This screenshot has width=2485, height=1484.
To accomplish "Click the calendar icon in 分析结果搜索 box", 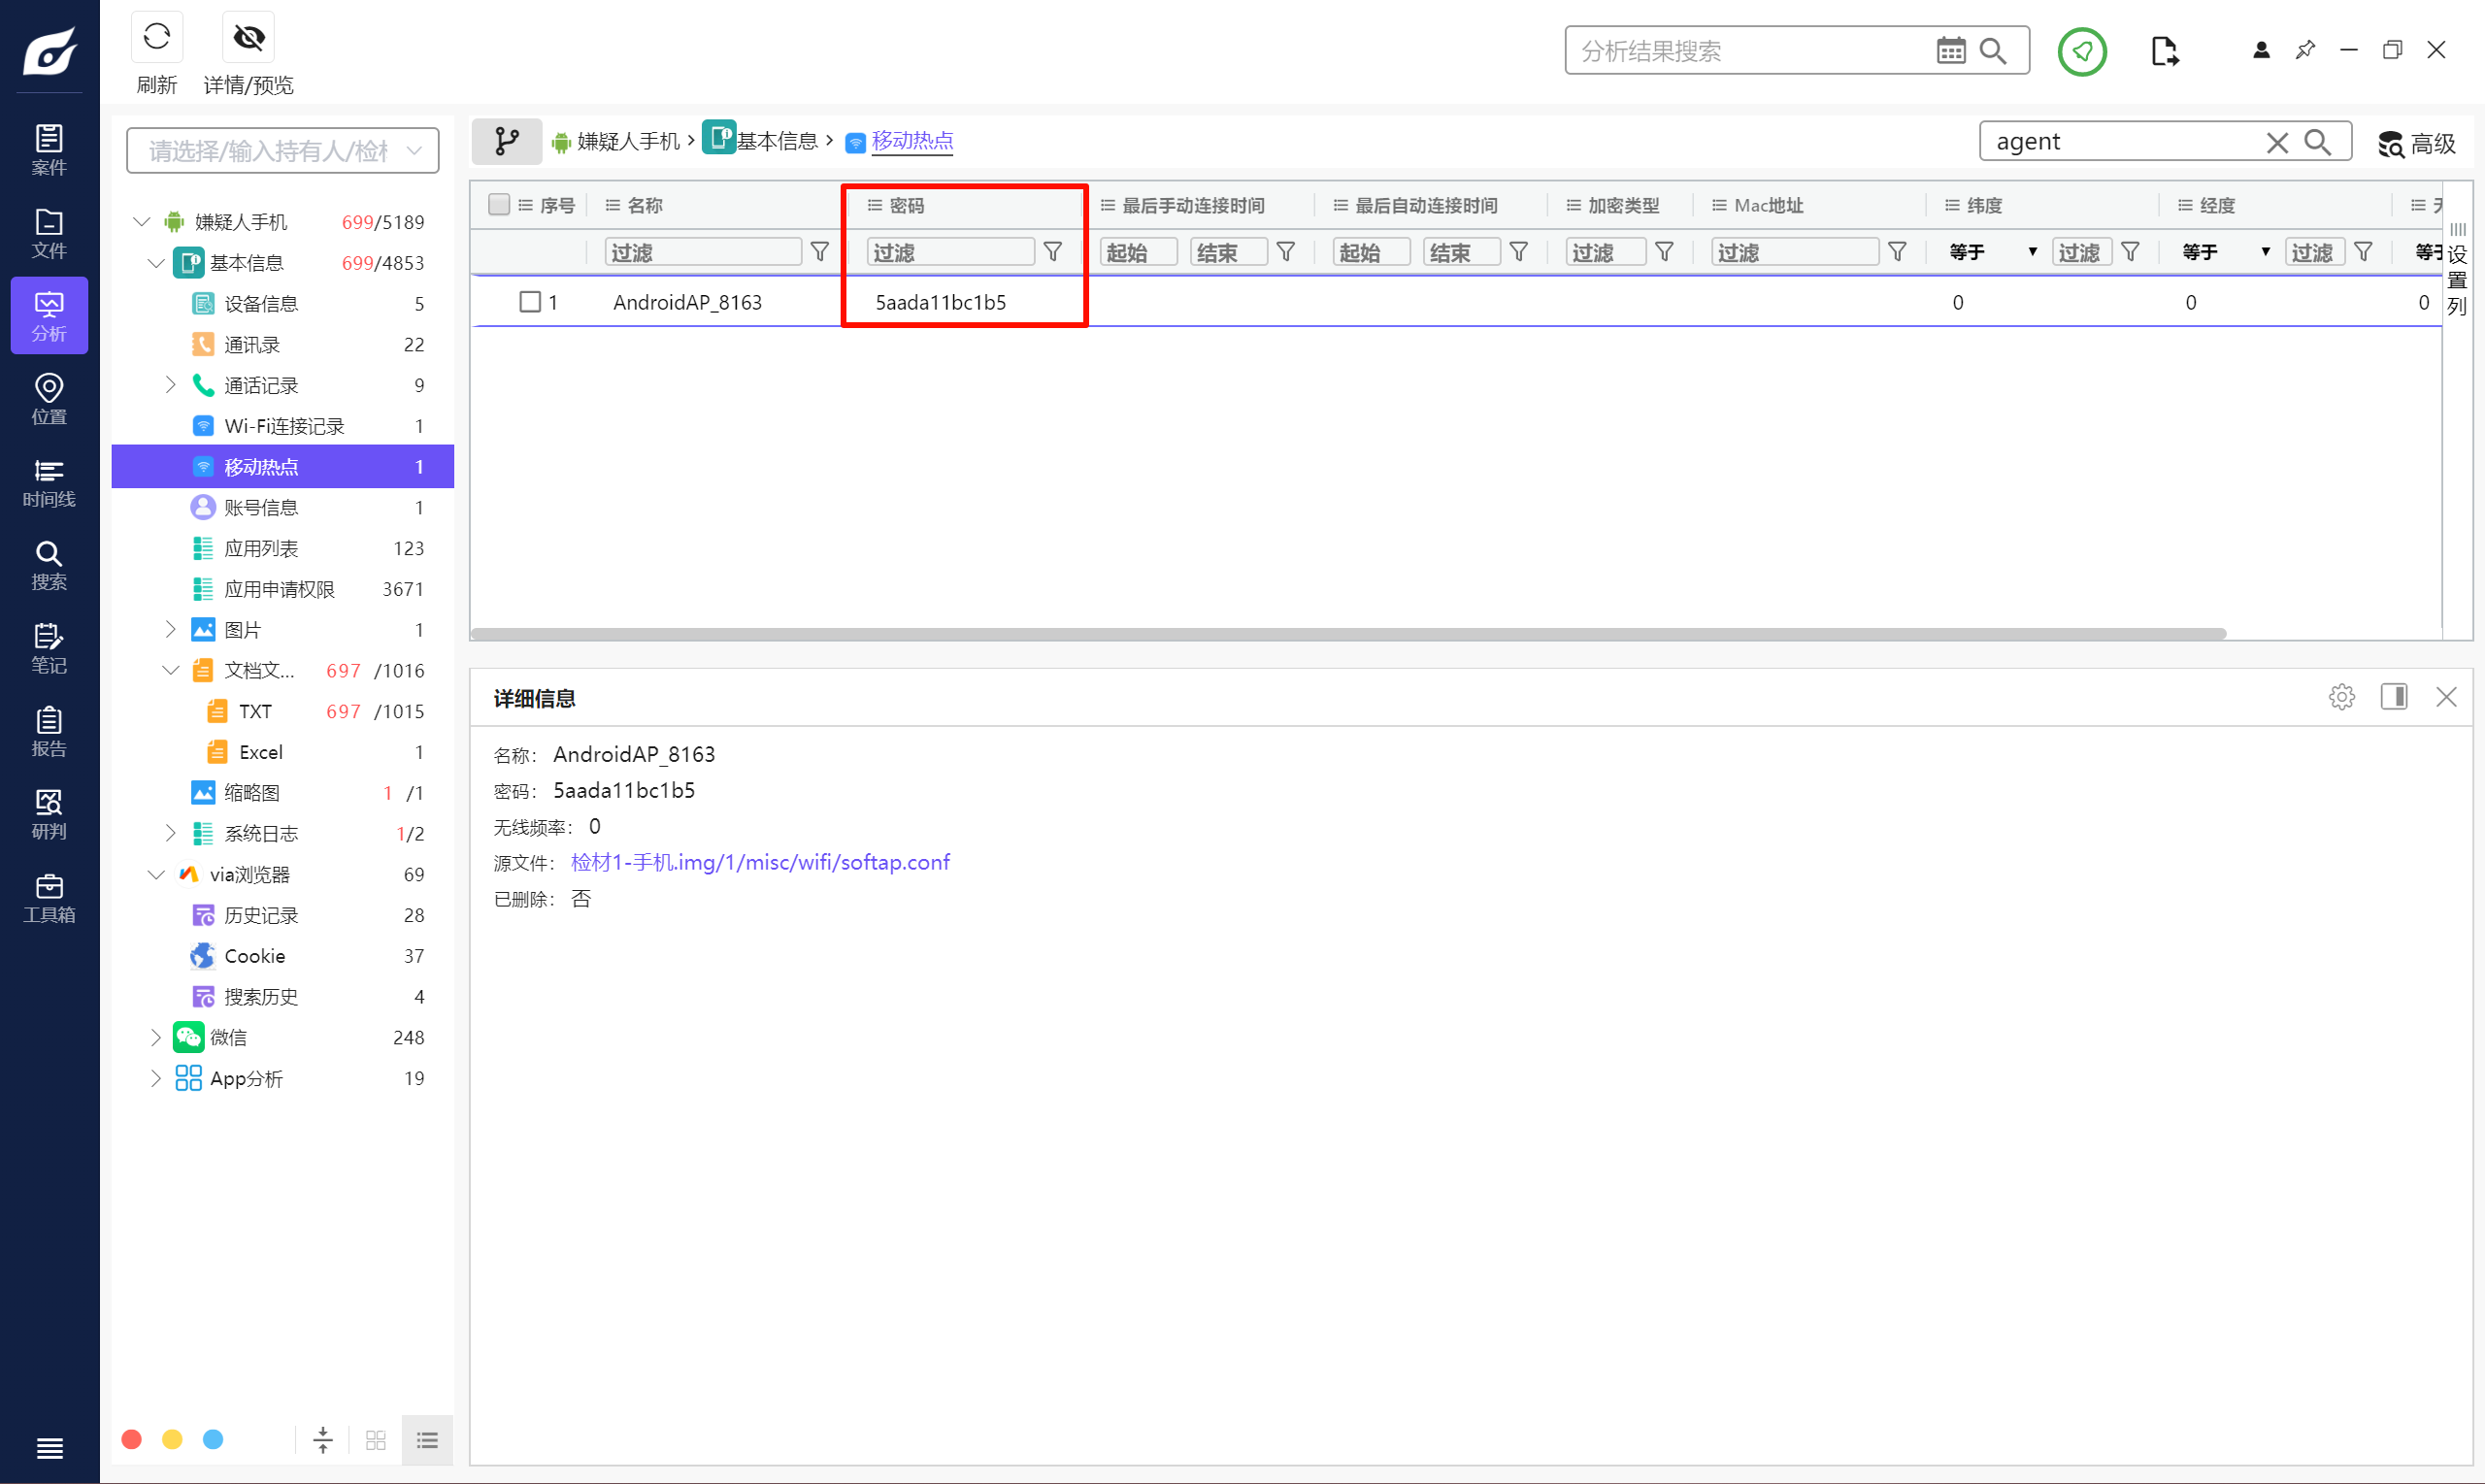I will click(1950, 51).
